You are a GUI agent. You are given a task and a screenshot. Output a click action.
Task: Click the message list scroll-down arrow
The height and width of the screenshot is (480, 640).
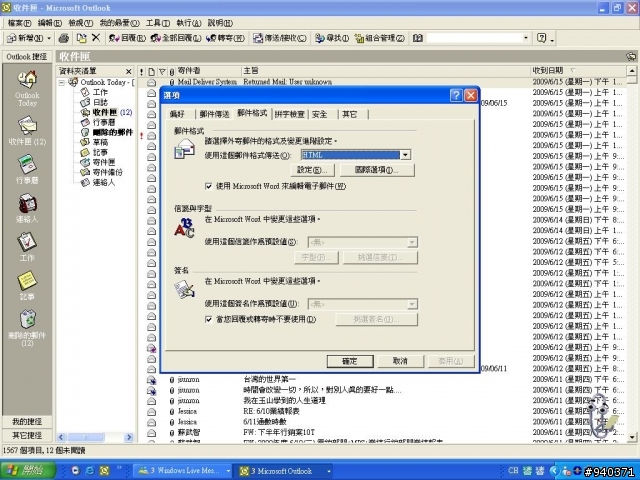632,437
